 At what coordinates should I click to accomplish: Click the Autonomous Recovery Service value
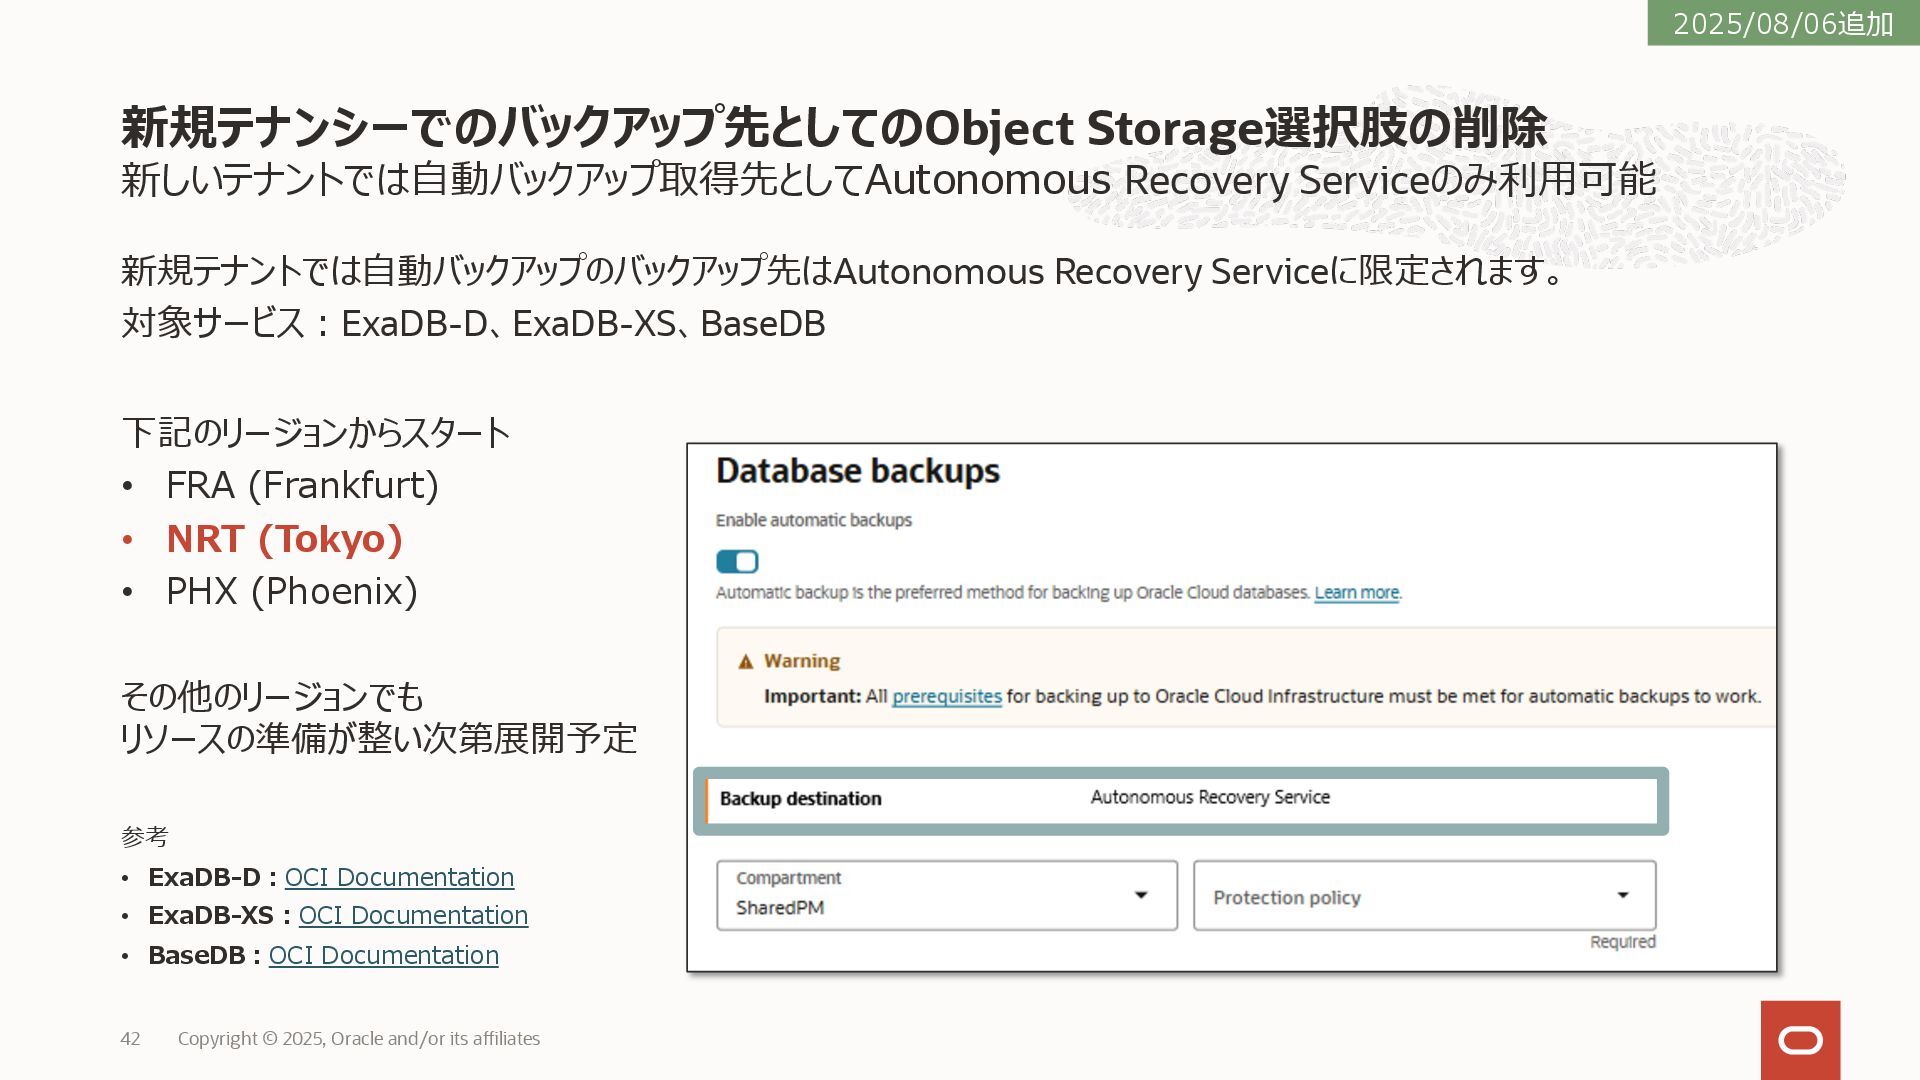[x=1210, y=797]
